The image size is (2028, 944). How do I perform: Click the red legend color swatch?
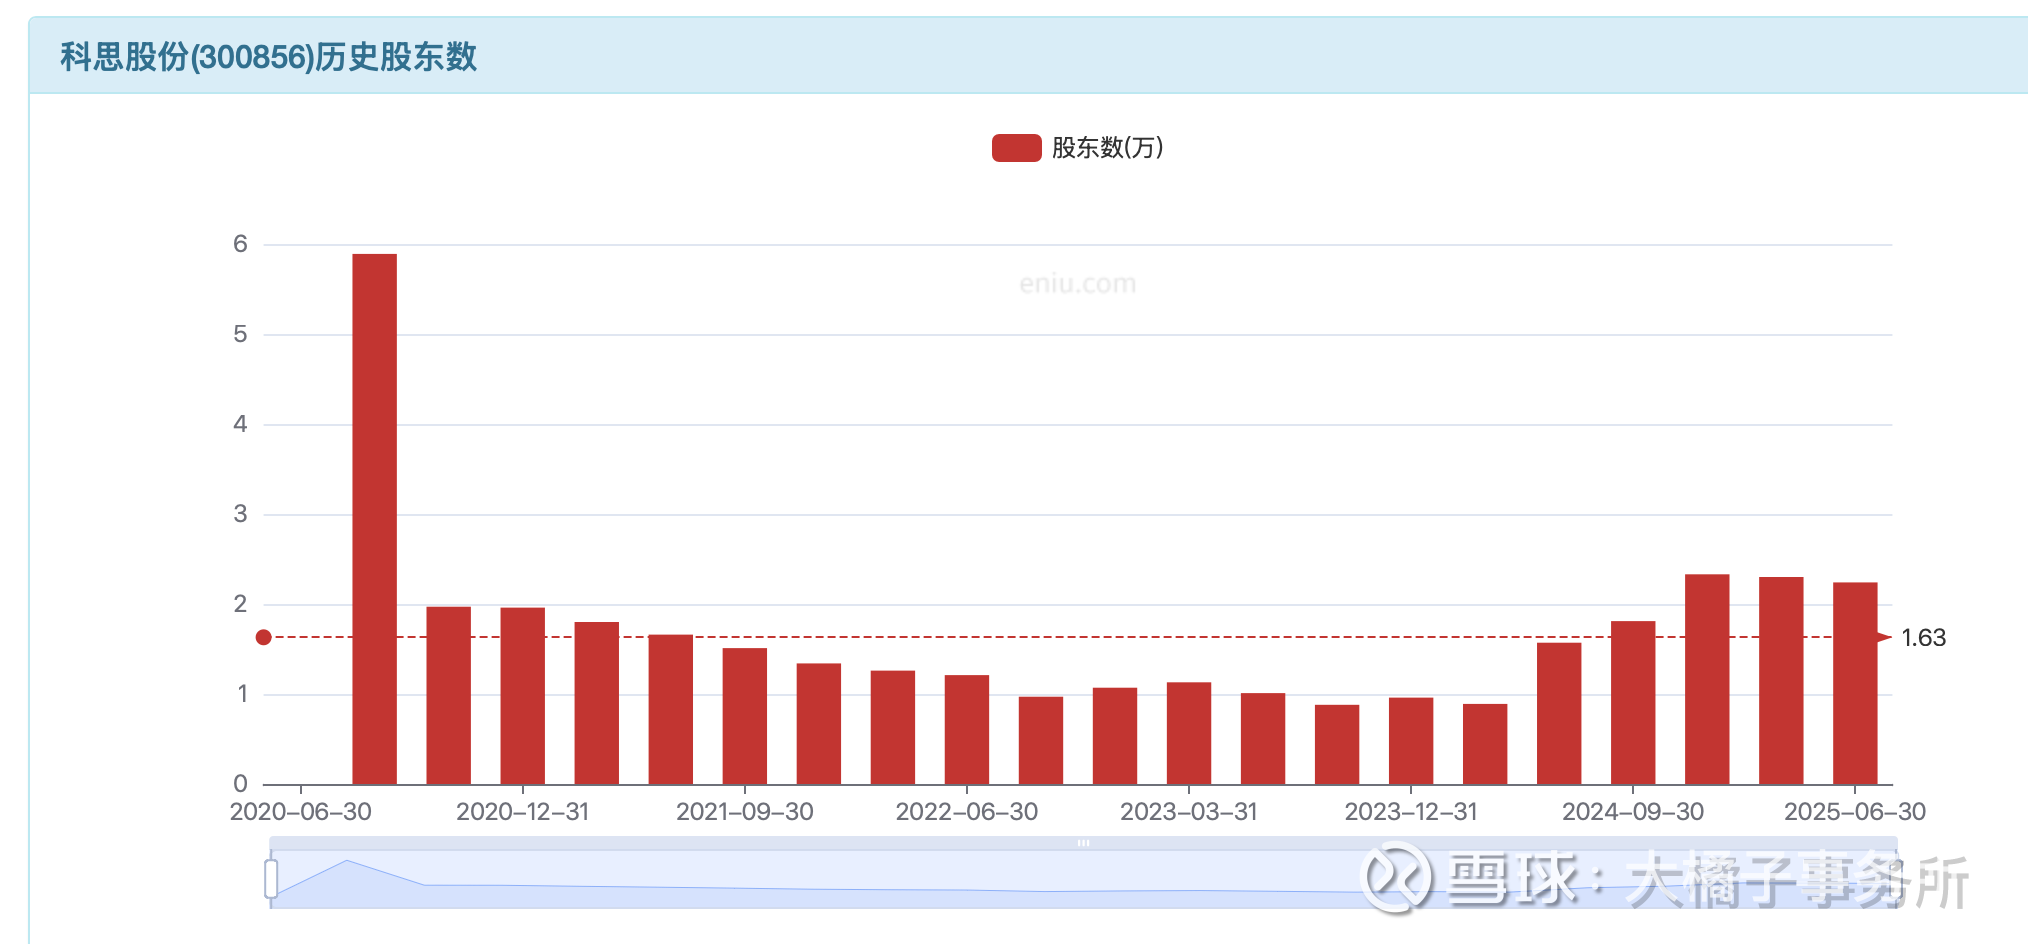1016,148
